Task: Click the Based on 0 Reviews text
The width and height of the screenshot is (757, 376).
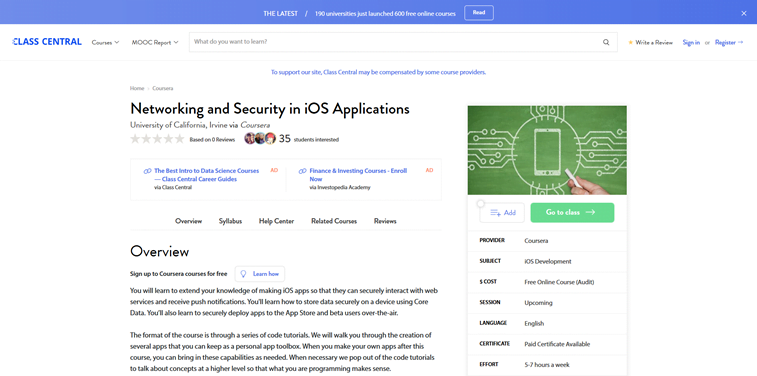Action: (212, 139)
